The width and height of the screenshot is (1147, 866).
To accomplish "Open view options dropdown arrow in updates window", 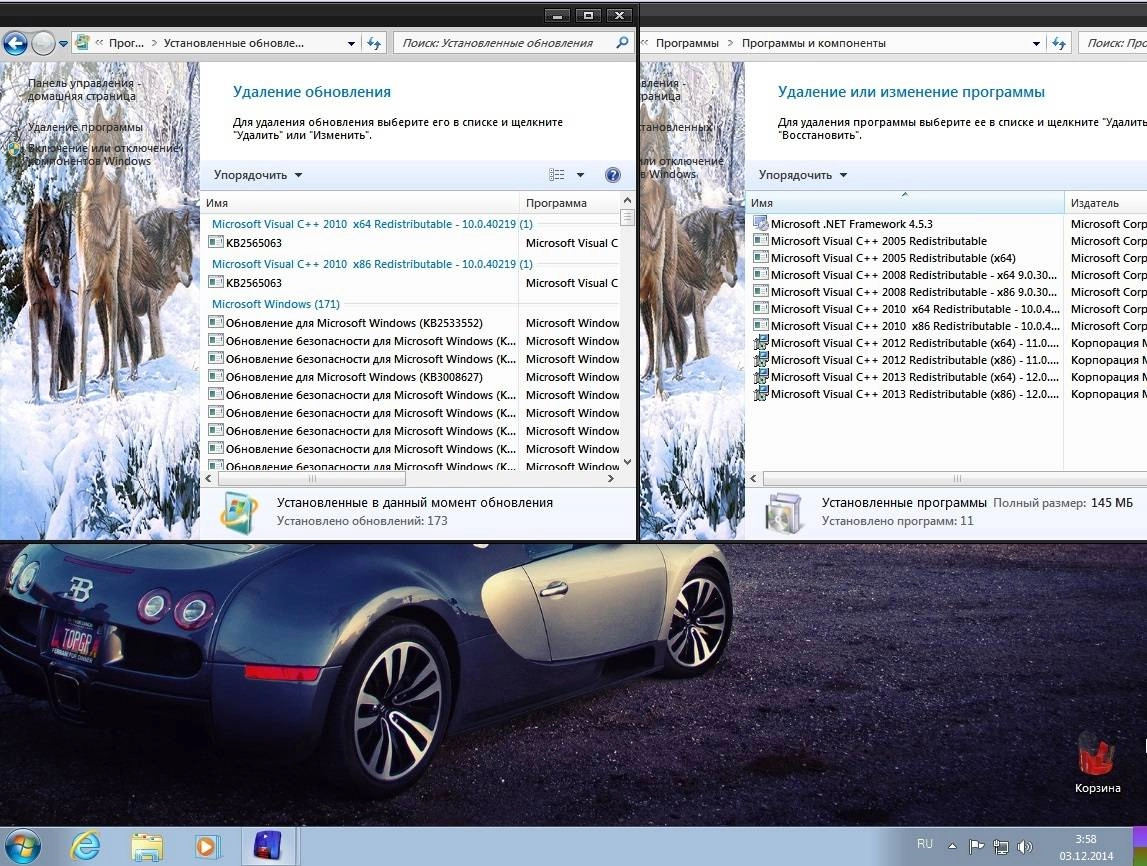I will [x=580, y=175].
